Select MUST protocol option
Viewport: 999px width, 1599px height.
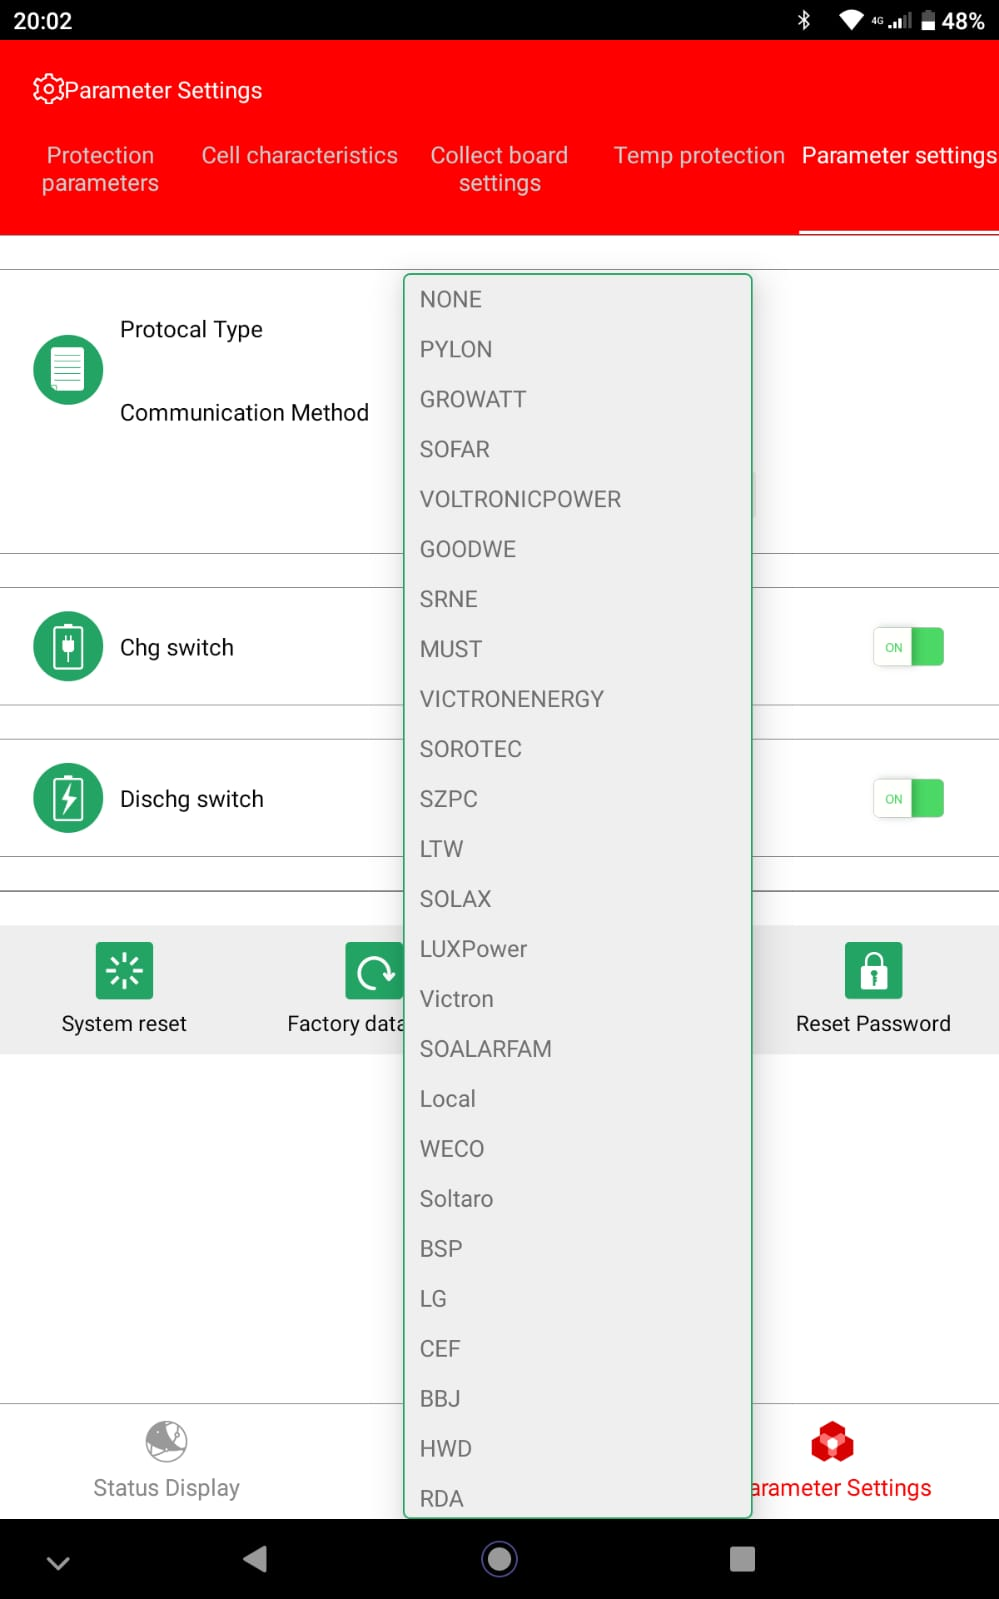(x=578, y=649)
